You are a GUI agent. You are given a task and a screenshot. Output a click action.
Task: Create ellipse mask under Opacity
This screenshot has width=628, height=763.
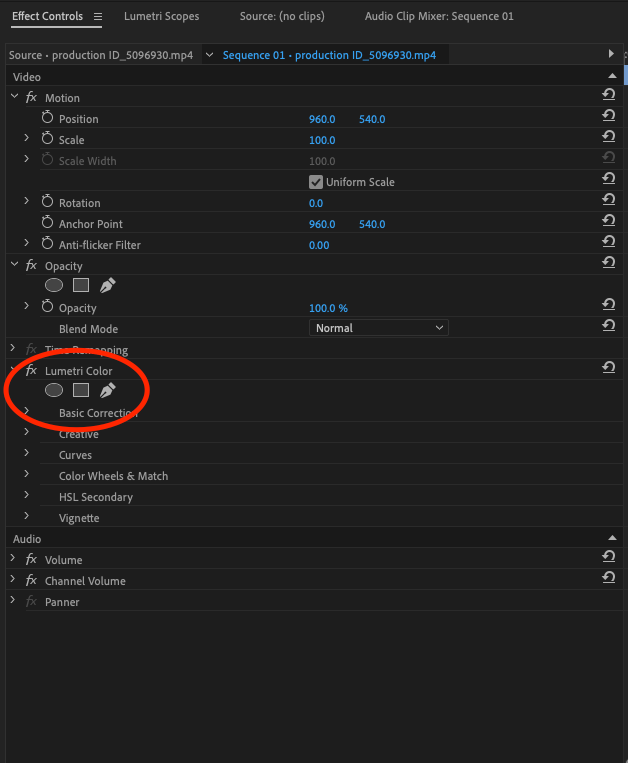click(x=54, y=286)
